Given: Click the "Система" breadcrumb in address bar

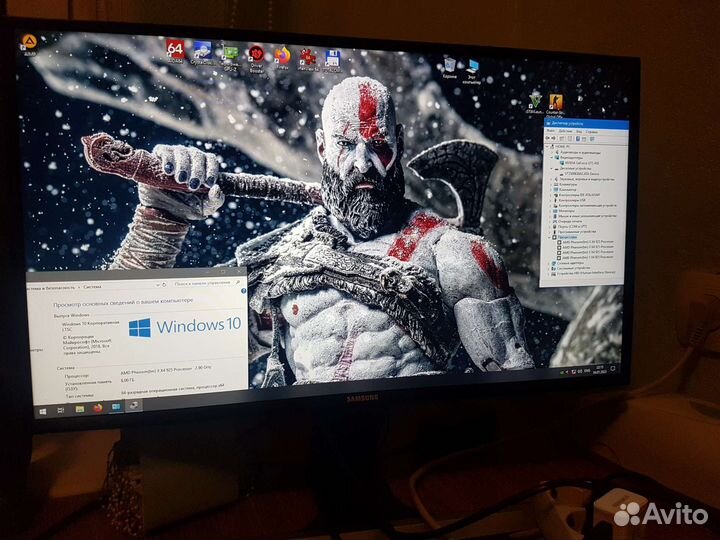Looking at the screenshot, I should [92, 287].
